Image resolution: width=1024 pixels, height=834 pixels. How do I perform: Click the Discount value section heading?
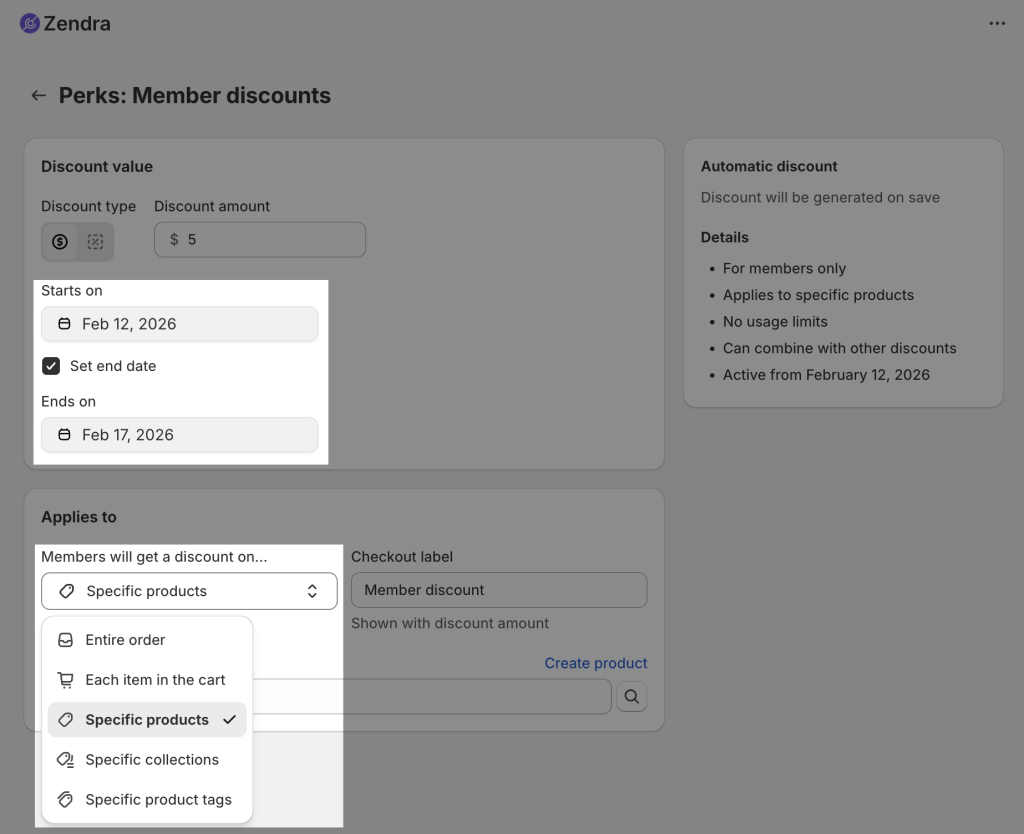97,167
